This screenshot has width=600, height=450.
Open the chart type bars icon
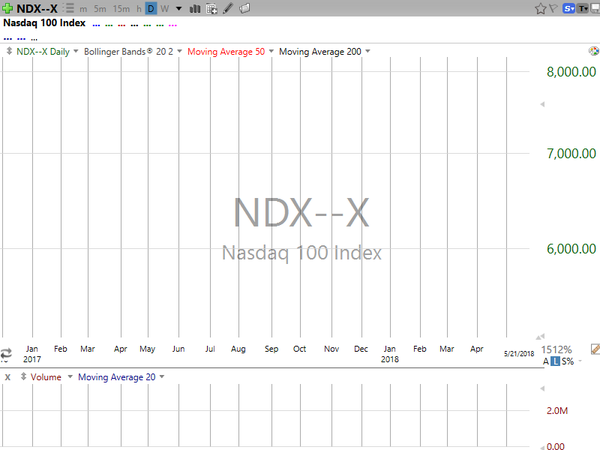[195, 8]
